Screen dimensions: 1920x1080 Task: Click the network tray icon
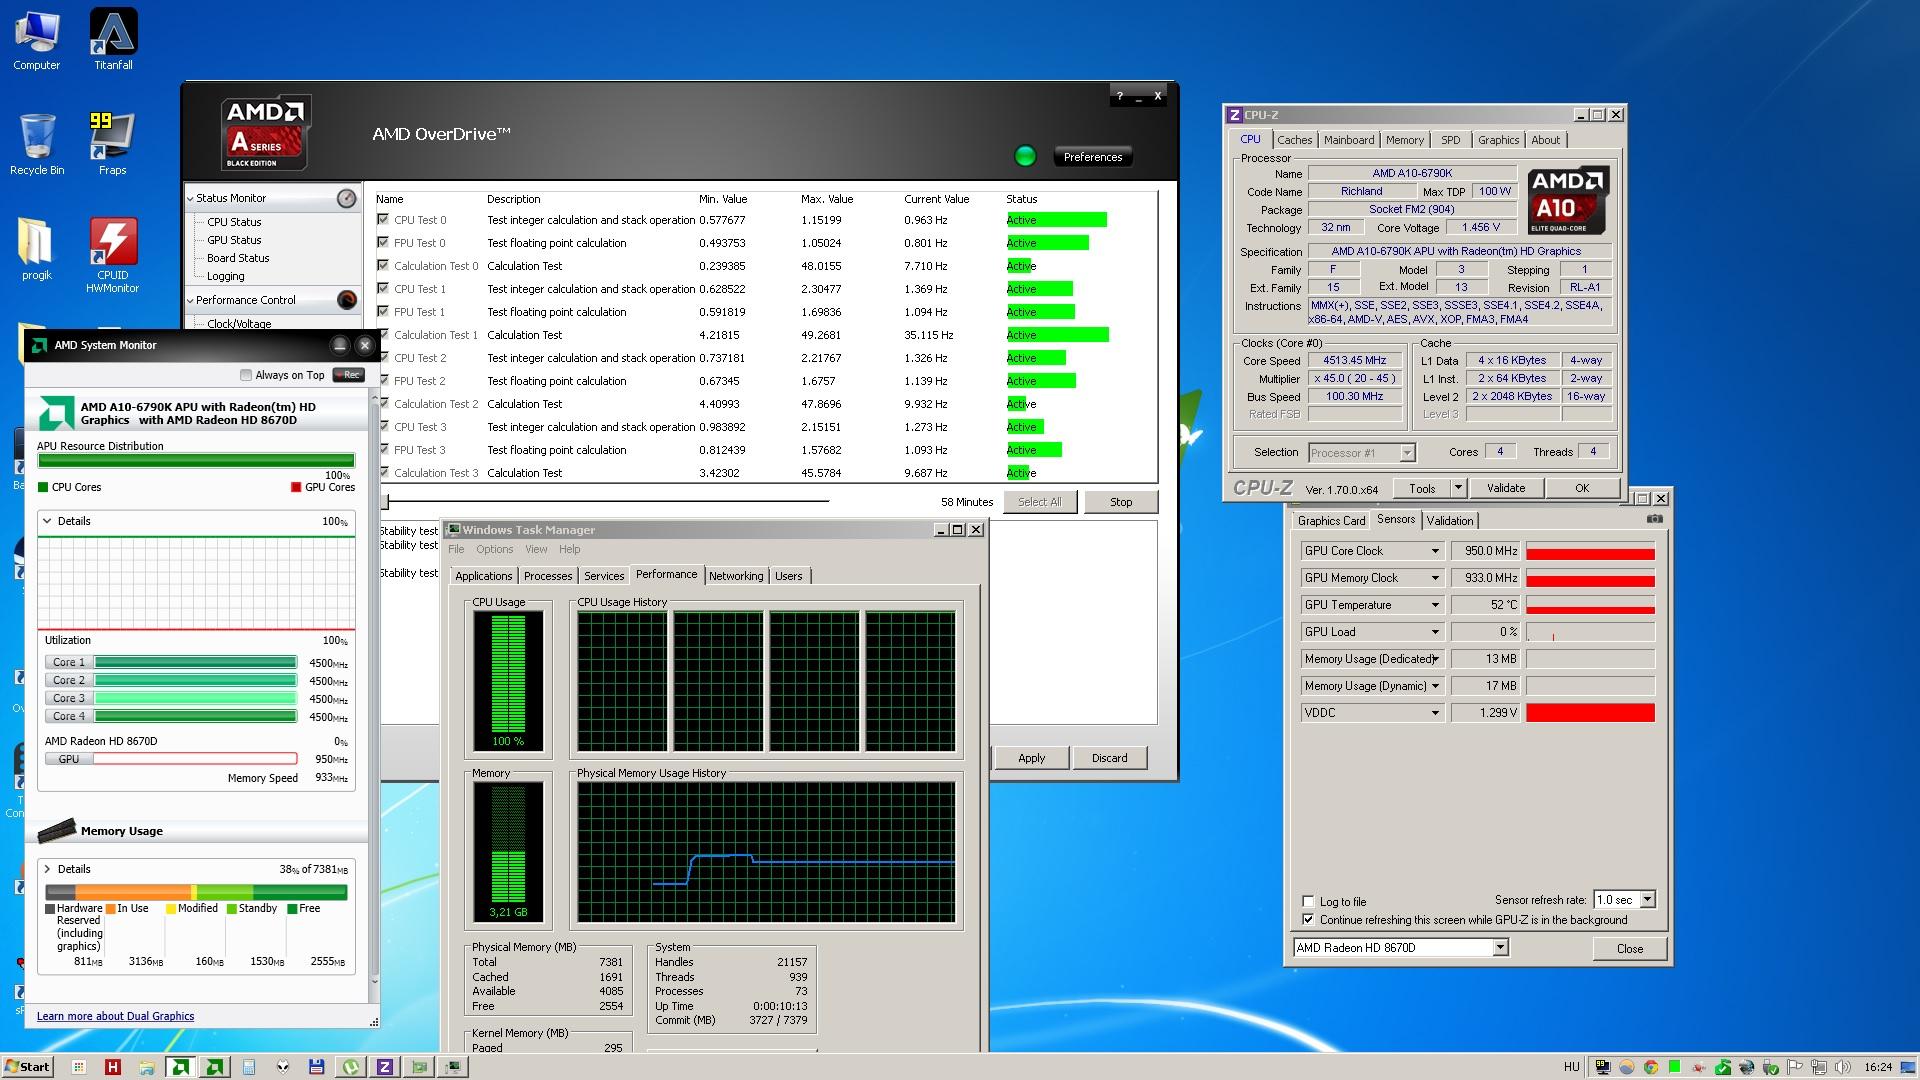(1819, 1067)
